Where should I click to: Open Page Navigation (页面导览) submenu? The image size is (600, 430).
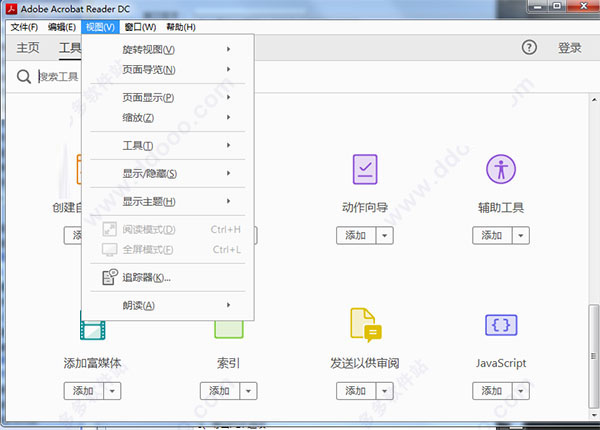tap(168, 70)
